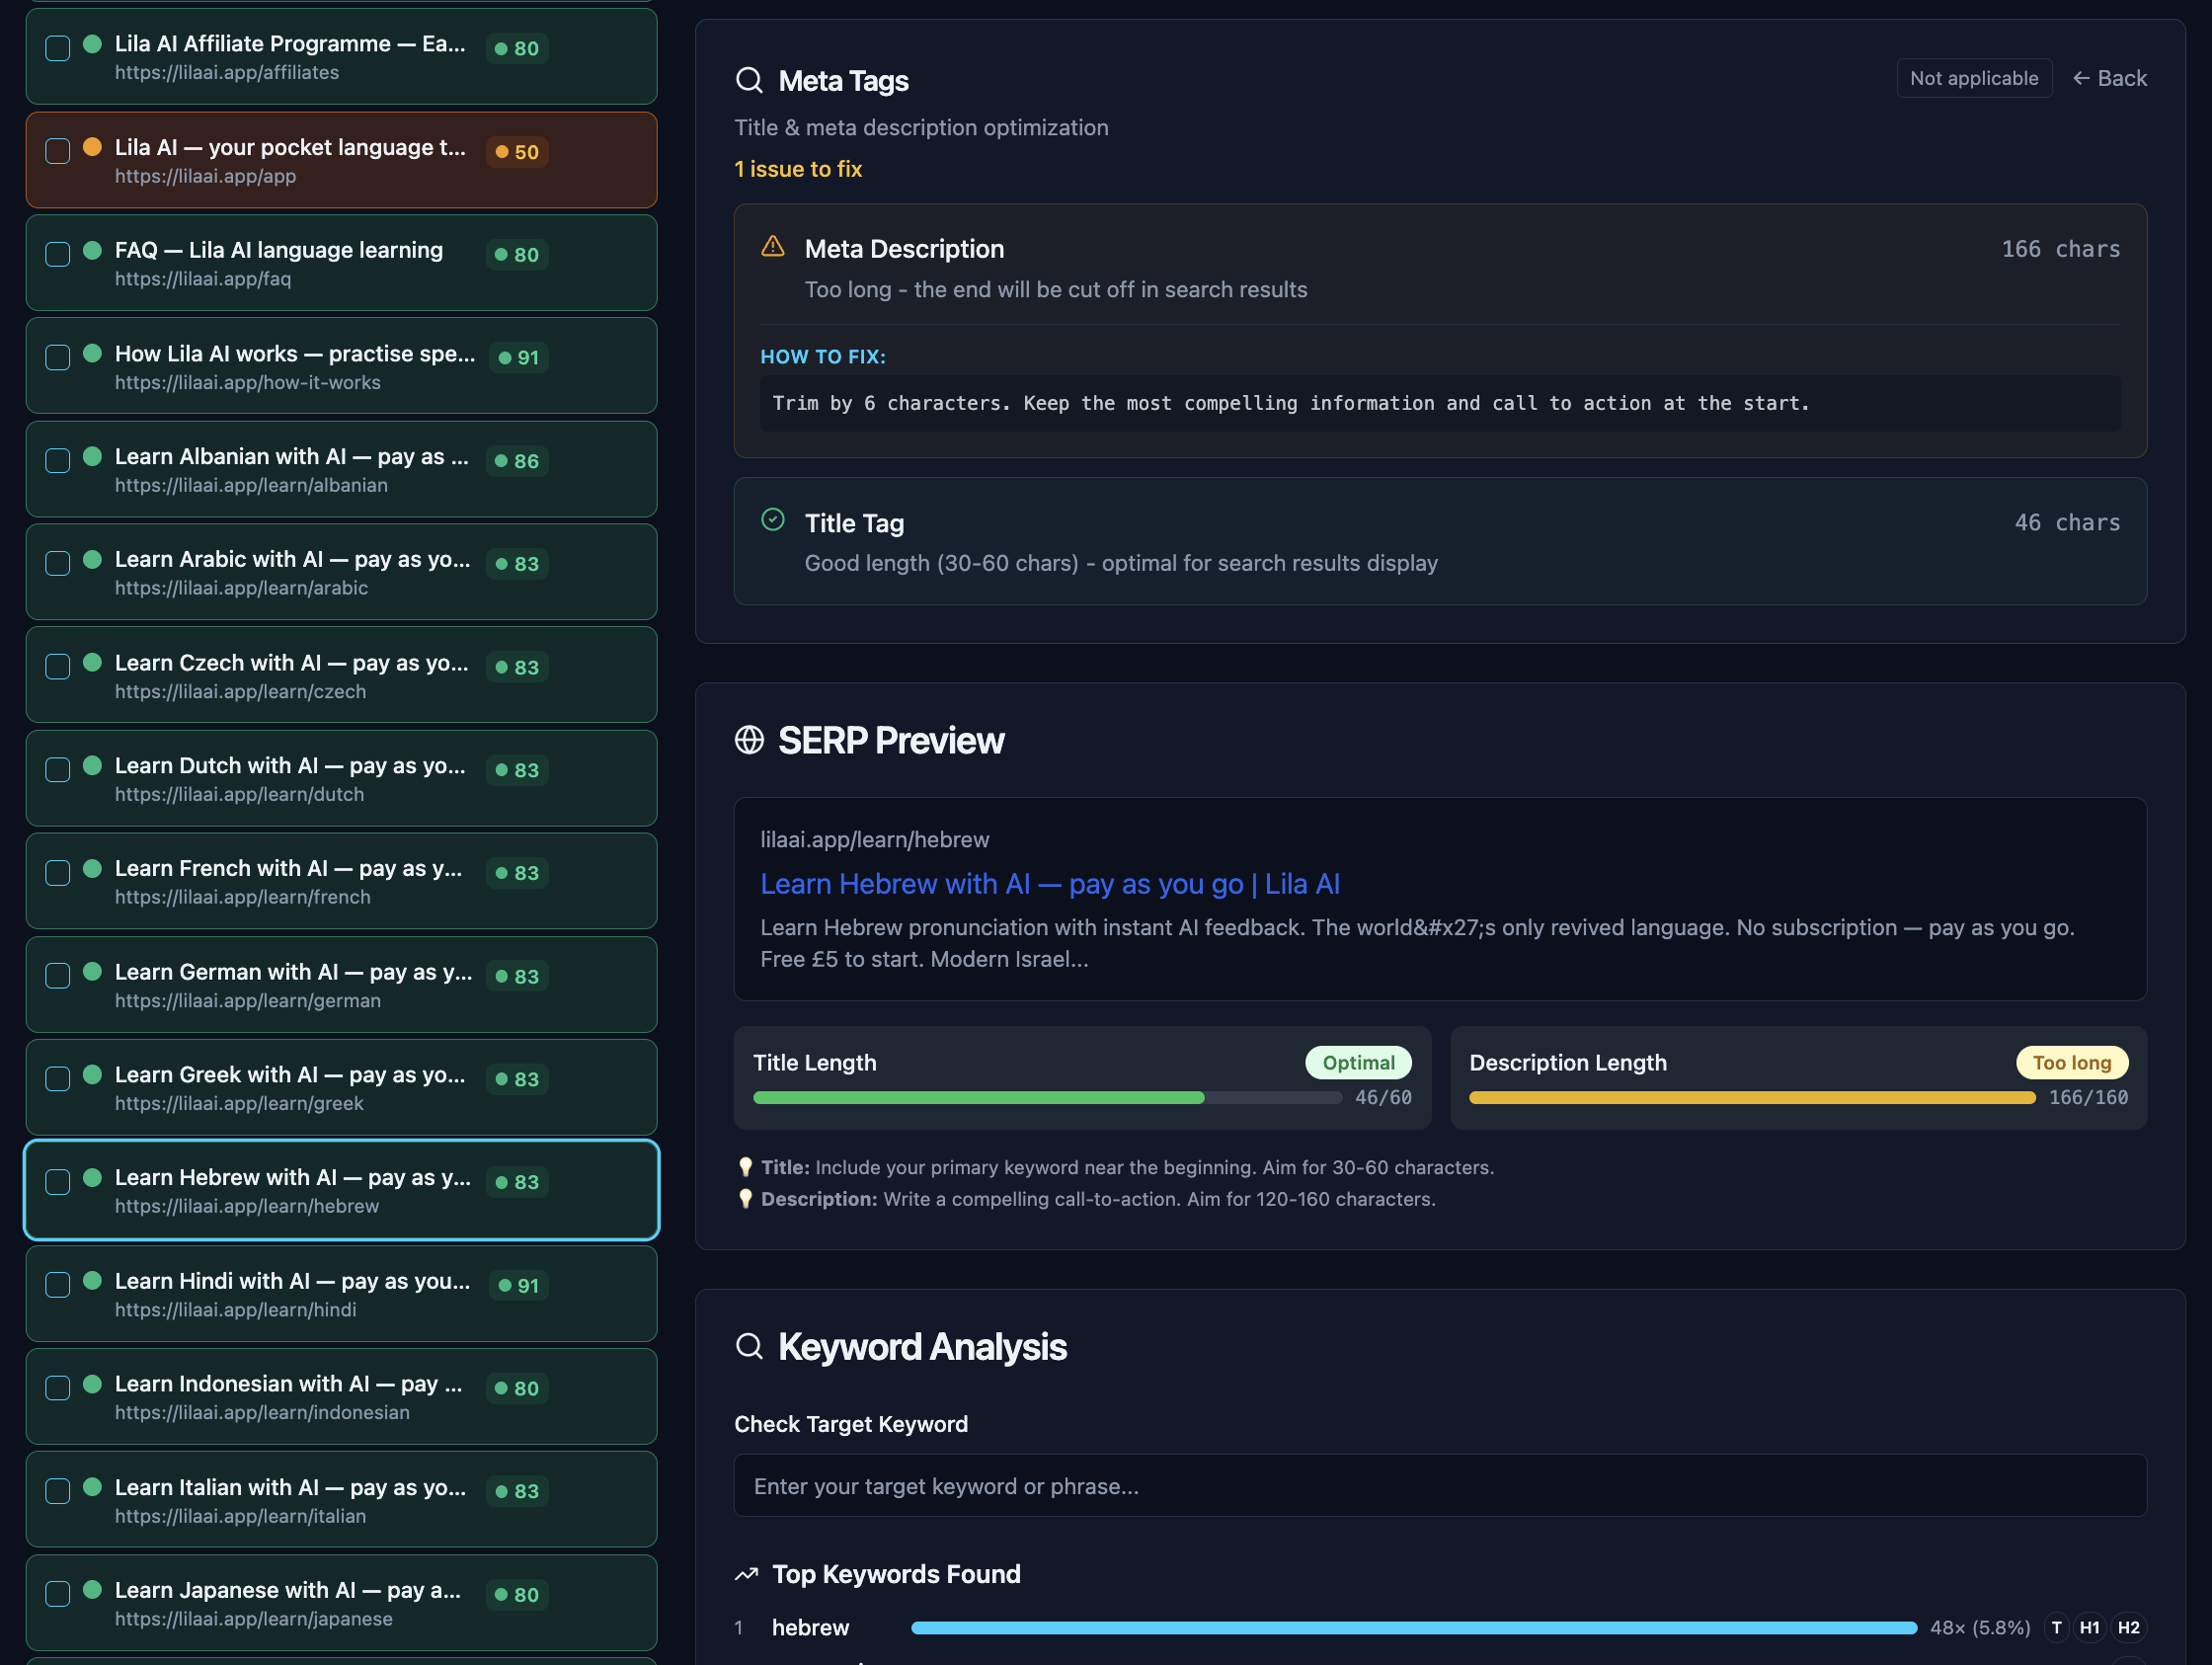Click the target keyword input field

click(x=1440, y=1486)
